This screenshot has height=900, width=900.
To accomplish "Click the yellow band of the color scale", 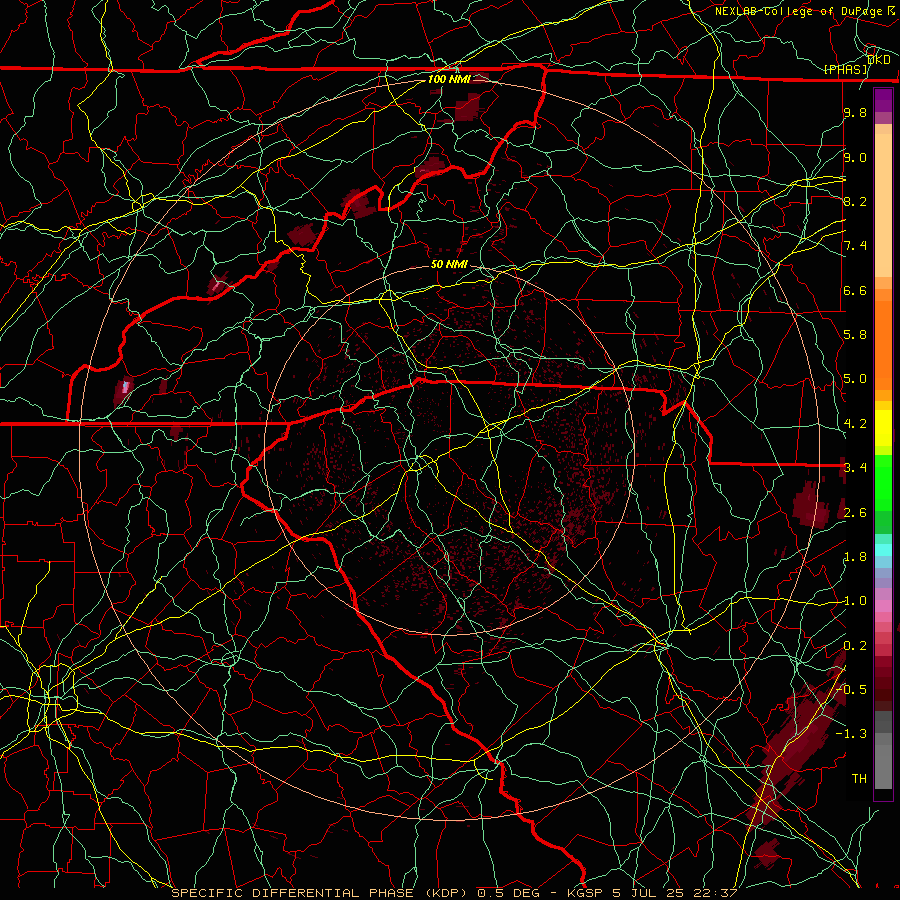I will (883, 428).
